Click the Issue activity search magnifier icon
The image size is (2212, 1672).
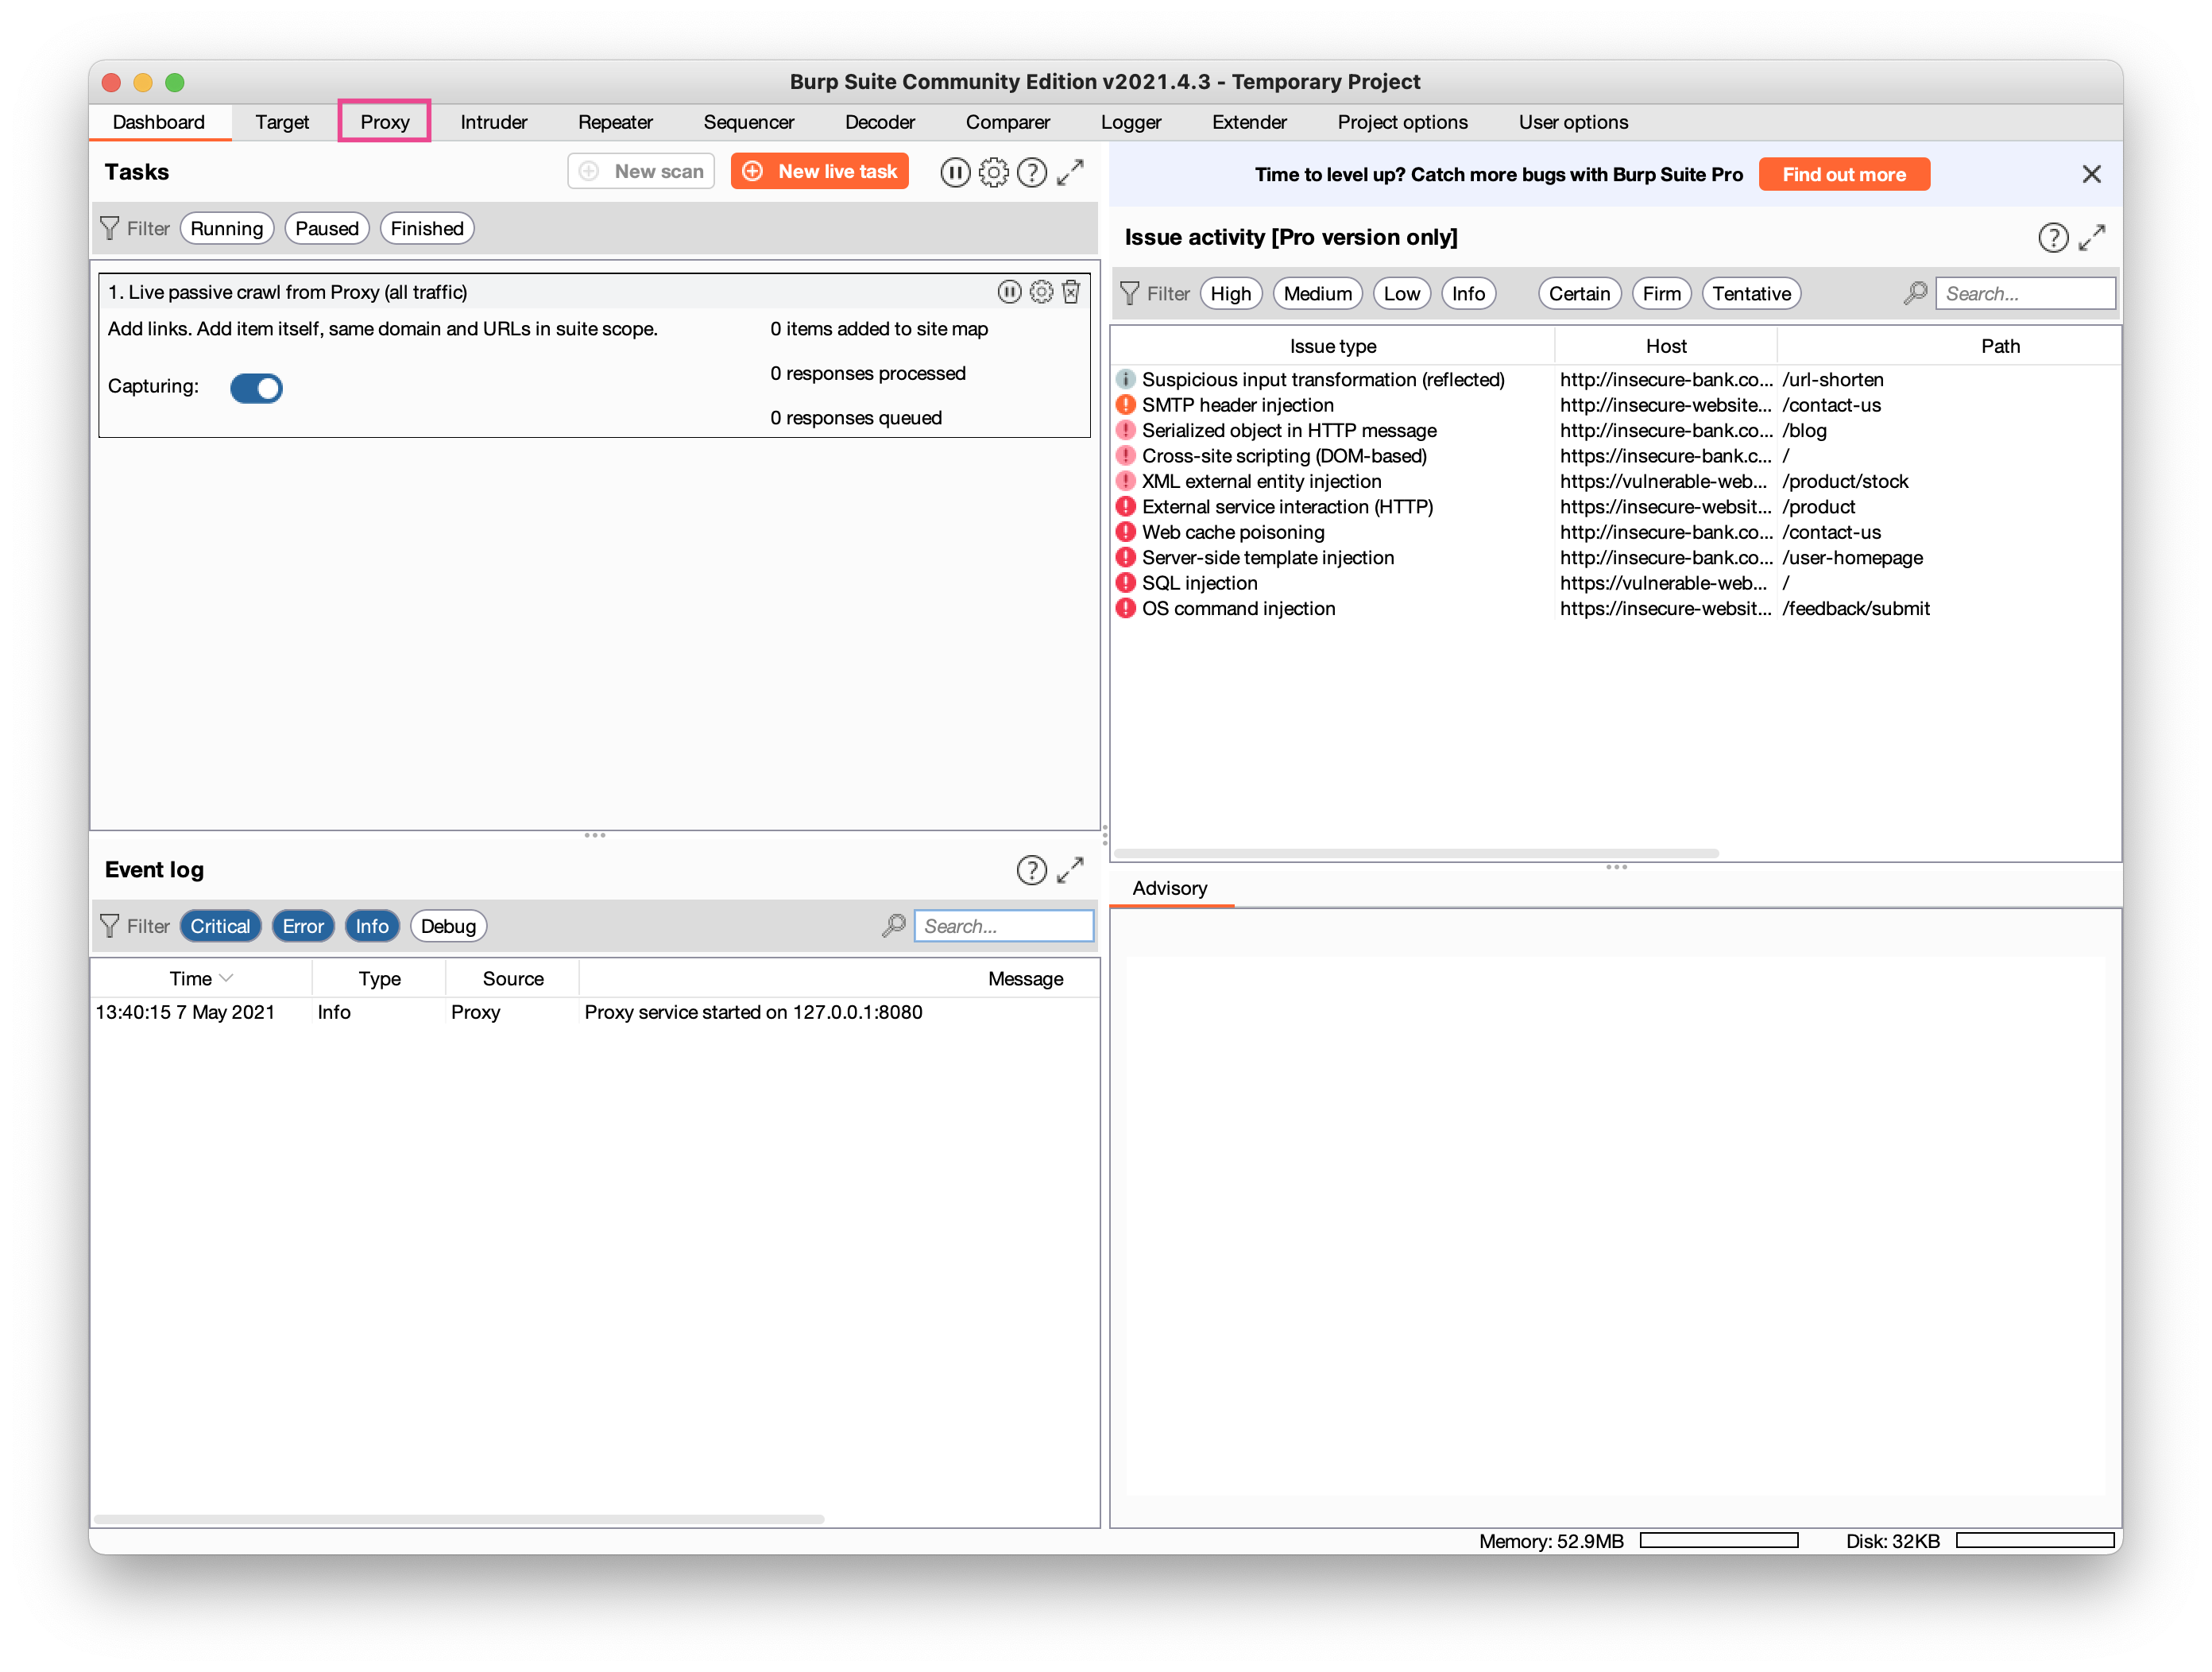(x=1915, y=294)
